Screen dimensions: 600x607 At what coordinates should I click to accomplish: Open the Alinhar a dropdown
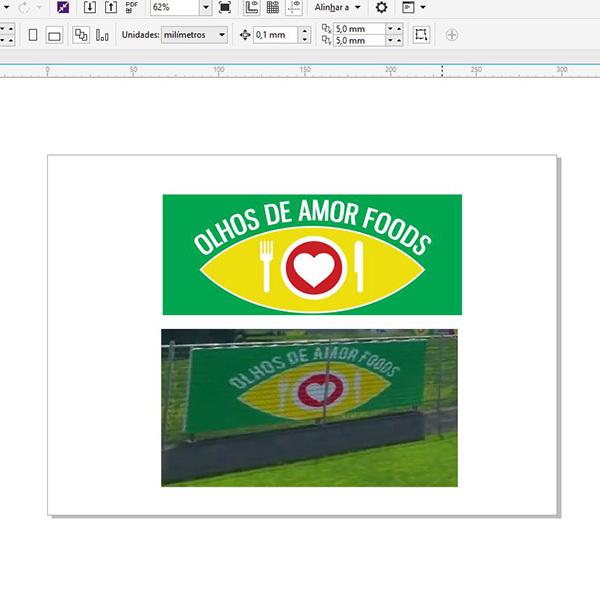click(x=337, y=7)
